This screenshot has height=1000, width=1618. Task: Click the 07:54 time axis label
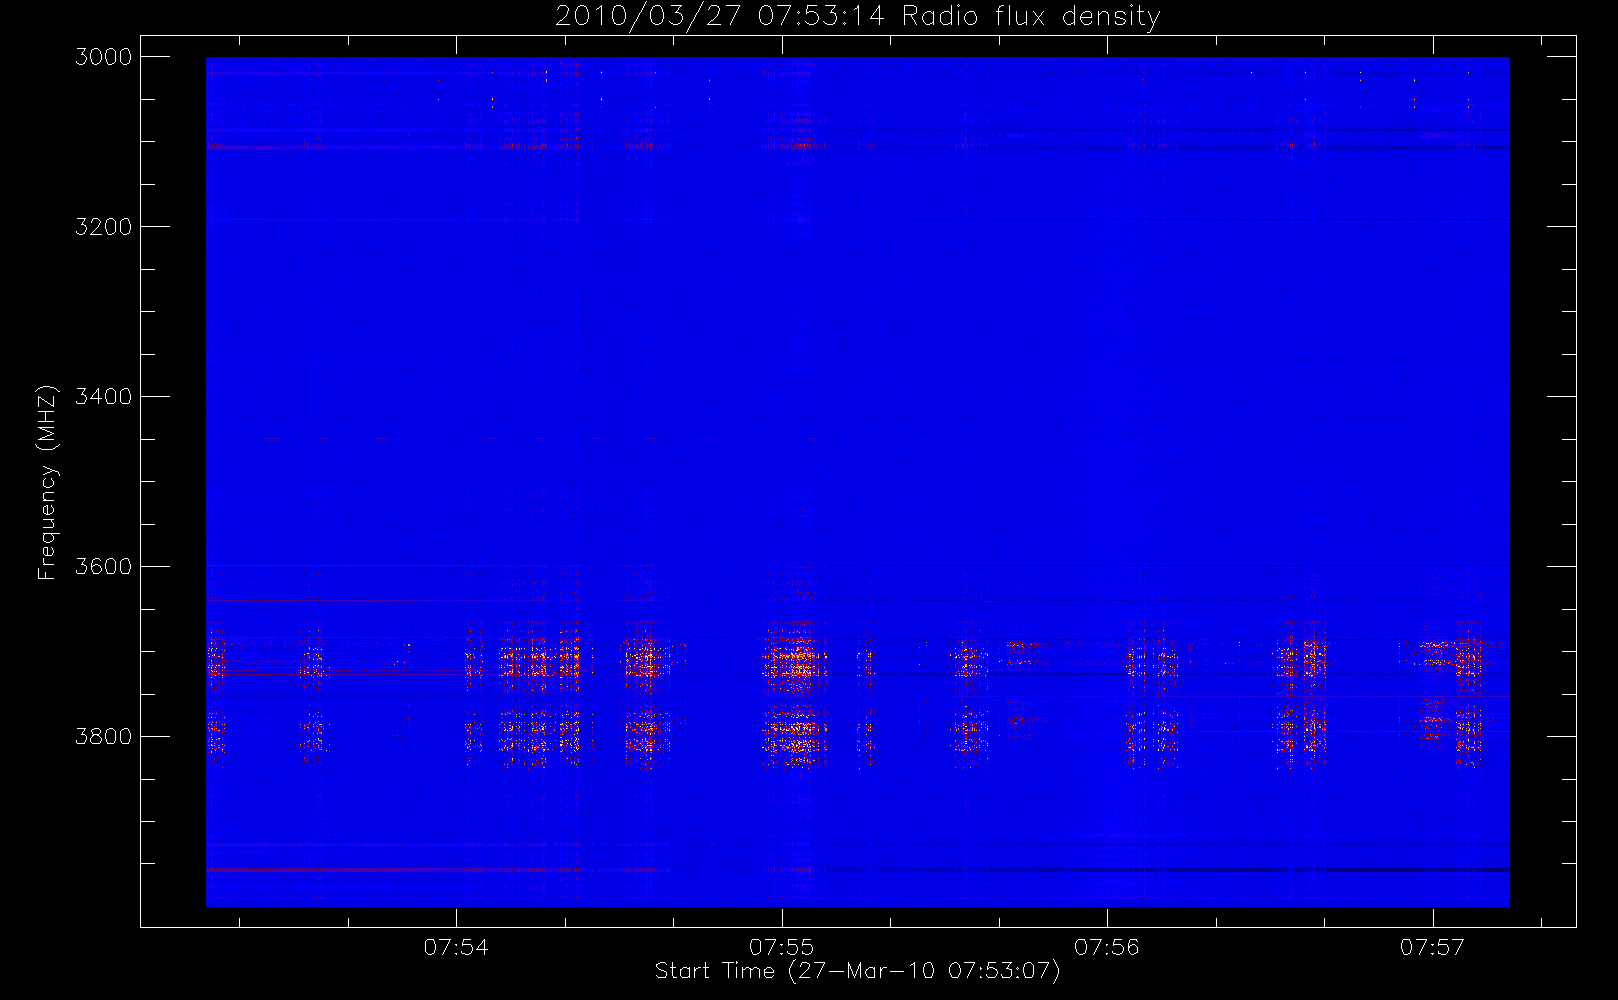click(x=456, y=947)
